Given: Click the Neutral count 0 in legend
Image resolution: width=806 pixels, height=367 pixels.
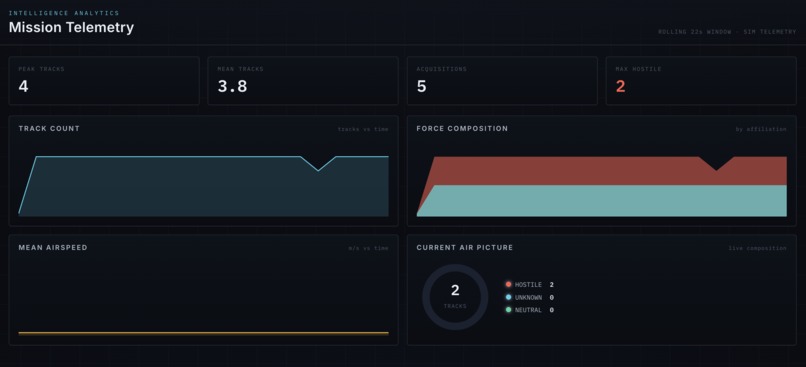Looking at the screenshot, I should 552,310.
